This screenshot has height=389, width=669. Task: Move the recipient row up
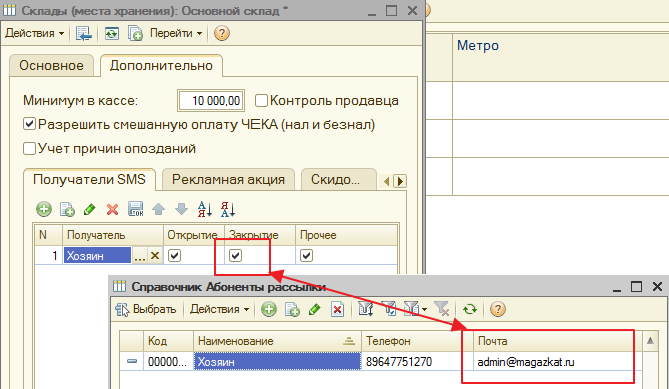coord(158,209)
